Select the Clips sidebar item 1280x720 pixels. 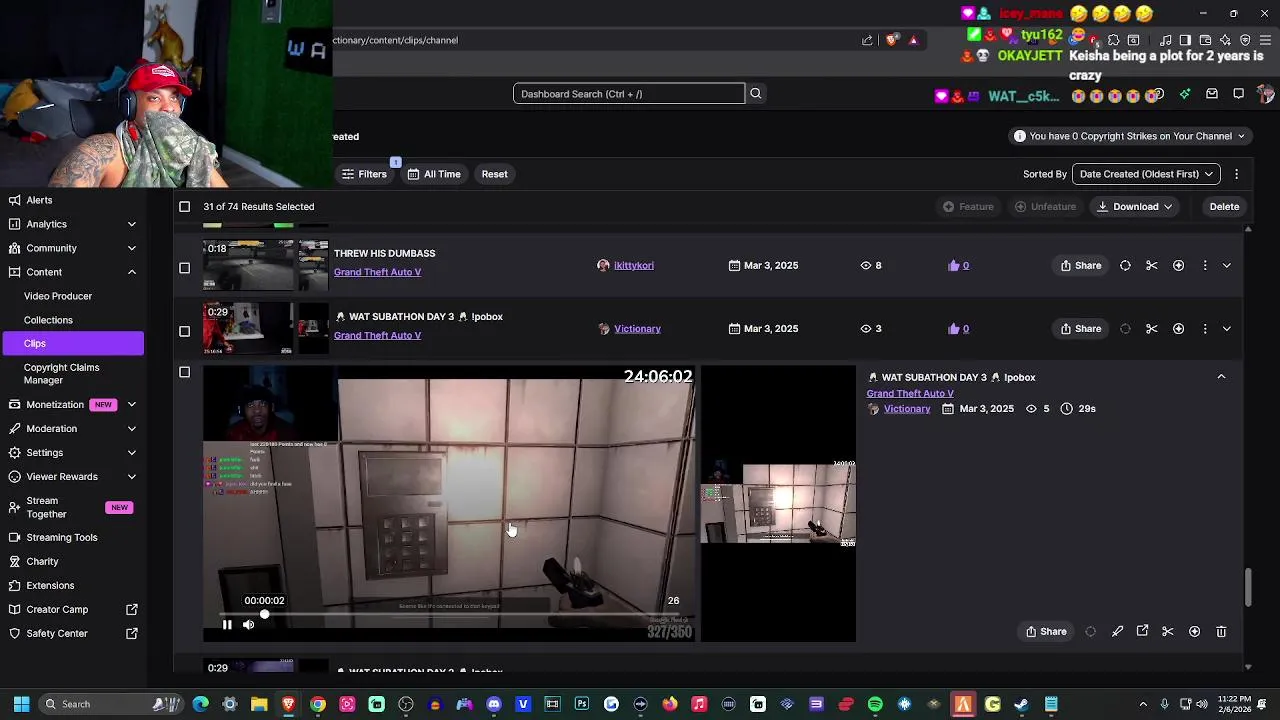72,343
